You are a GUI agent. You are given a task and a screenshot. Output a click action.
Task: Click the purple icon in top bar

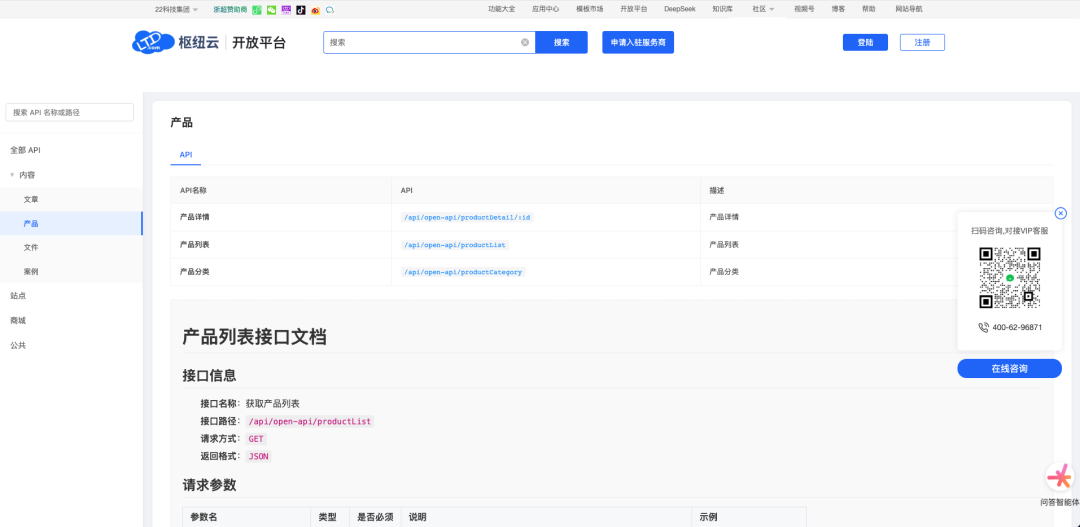pos(286,9)
